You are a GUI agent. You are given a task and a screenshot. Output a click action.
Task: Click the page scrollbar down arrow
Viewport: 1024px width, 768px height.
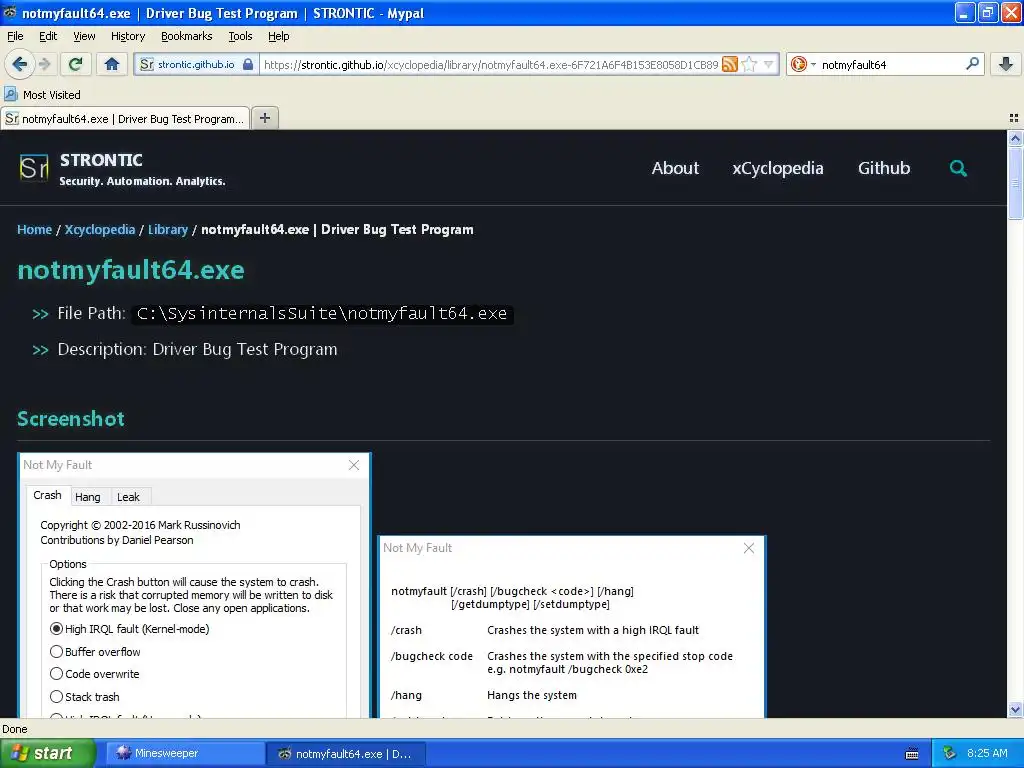click(1015, 710)
